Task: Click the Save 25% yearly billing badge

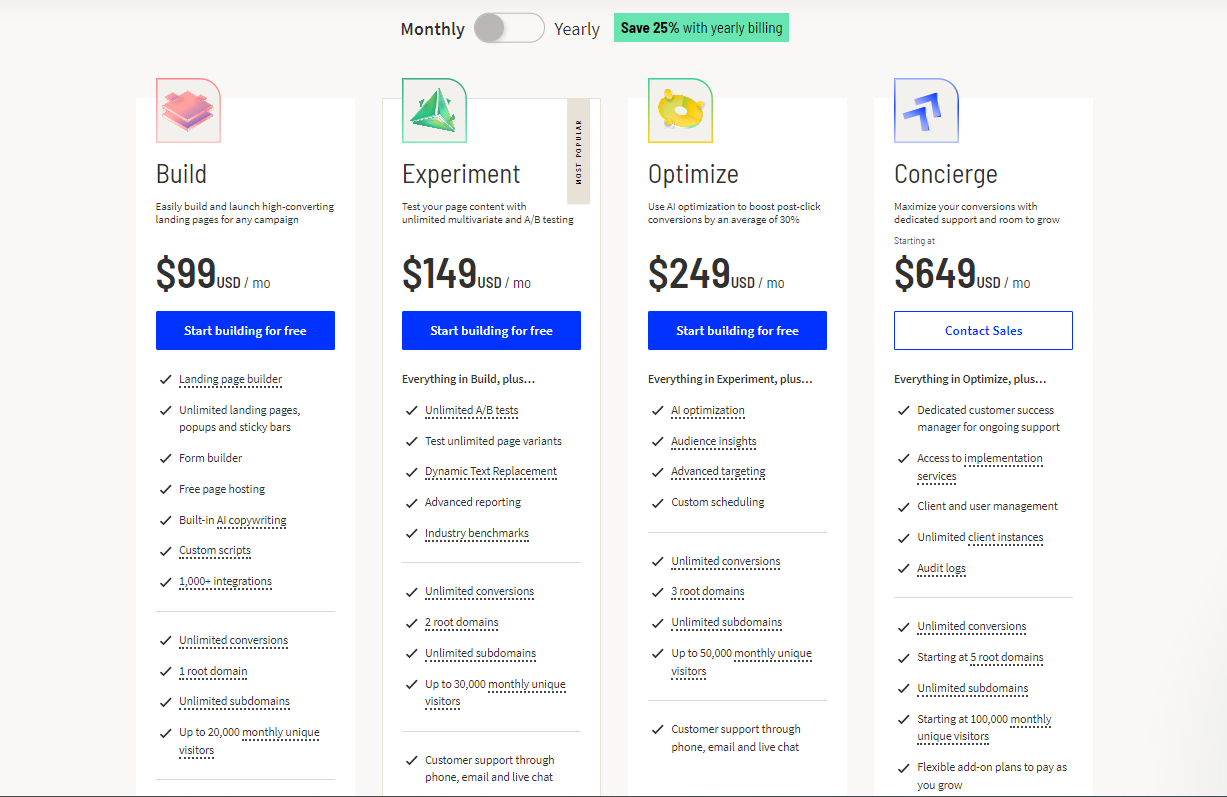Action: [701, 28]
